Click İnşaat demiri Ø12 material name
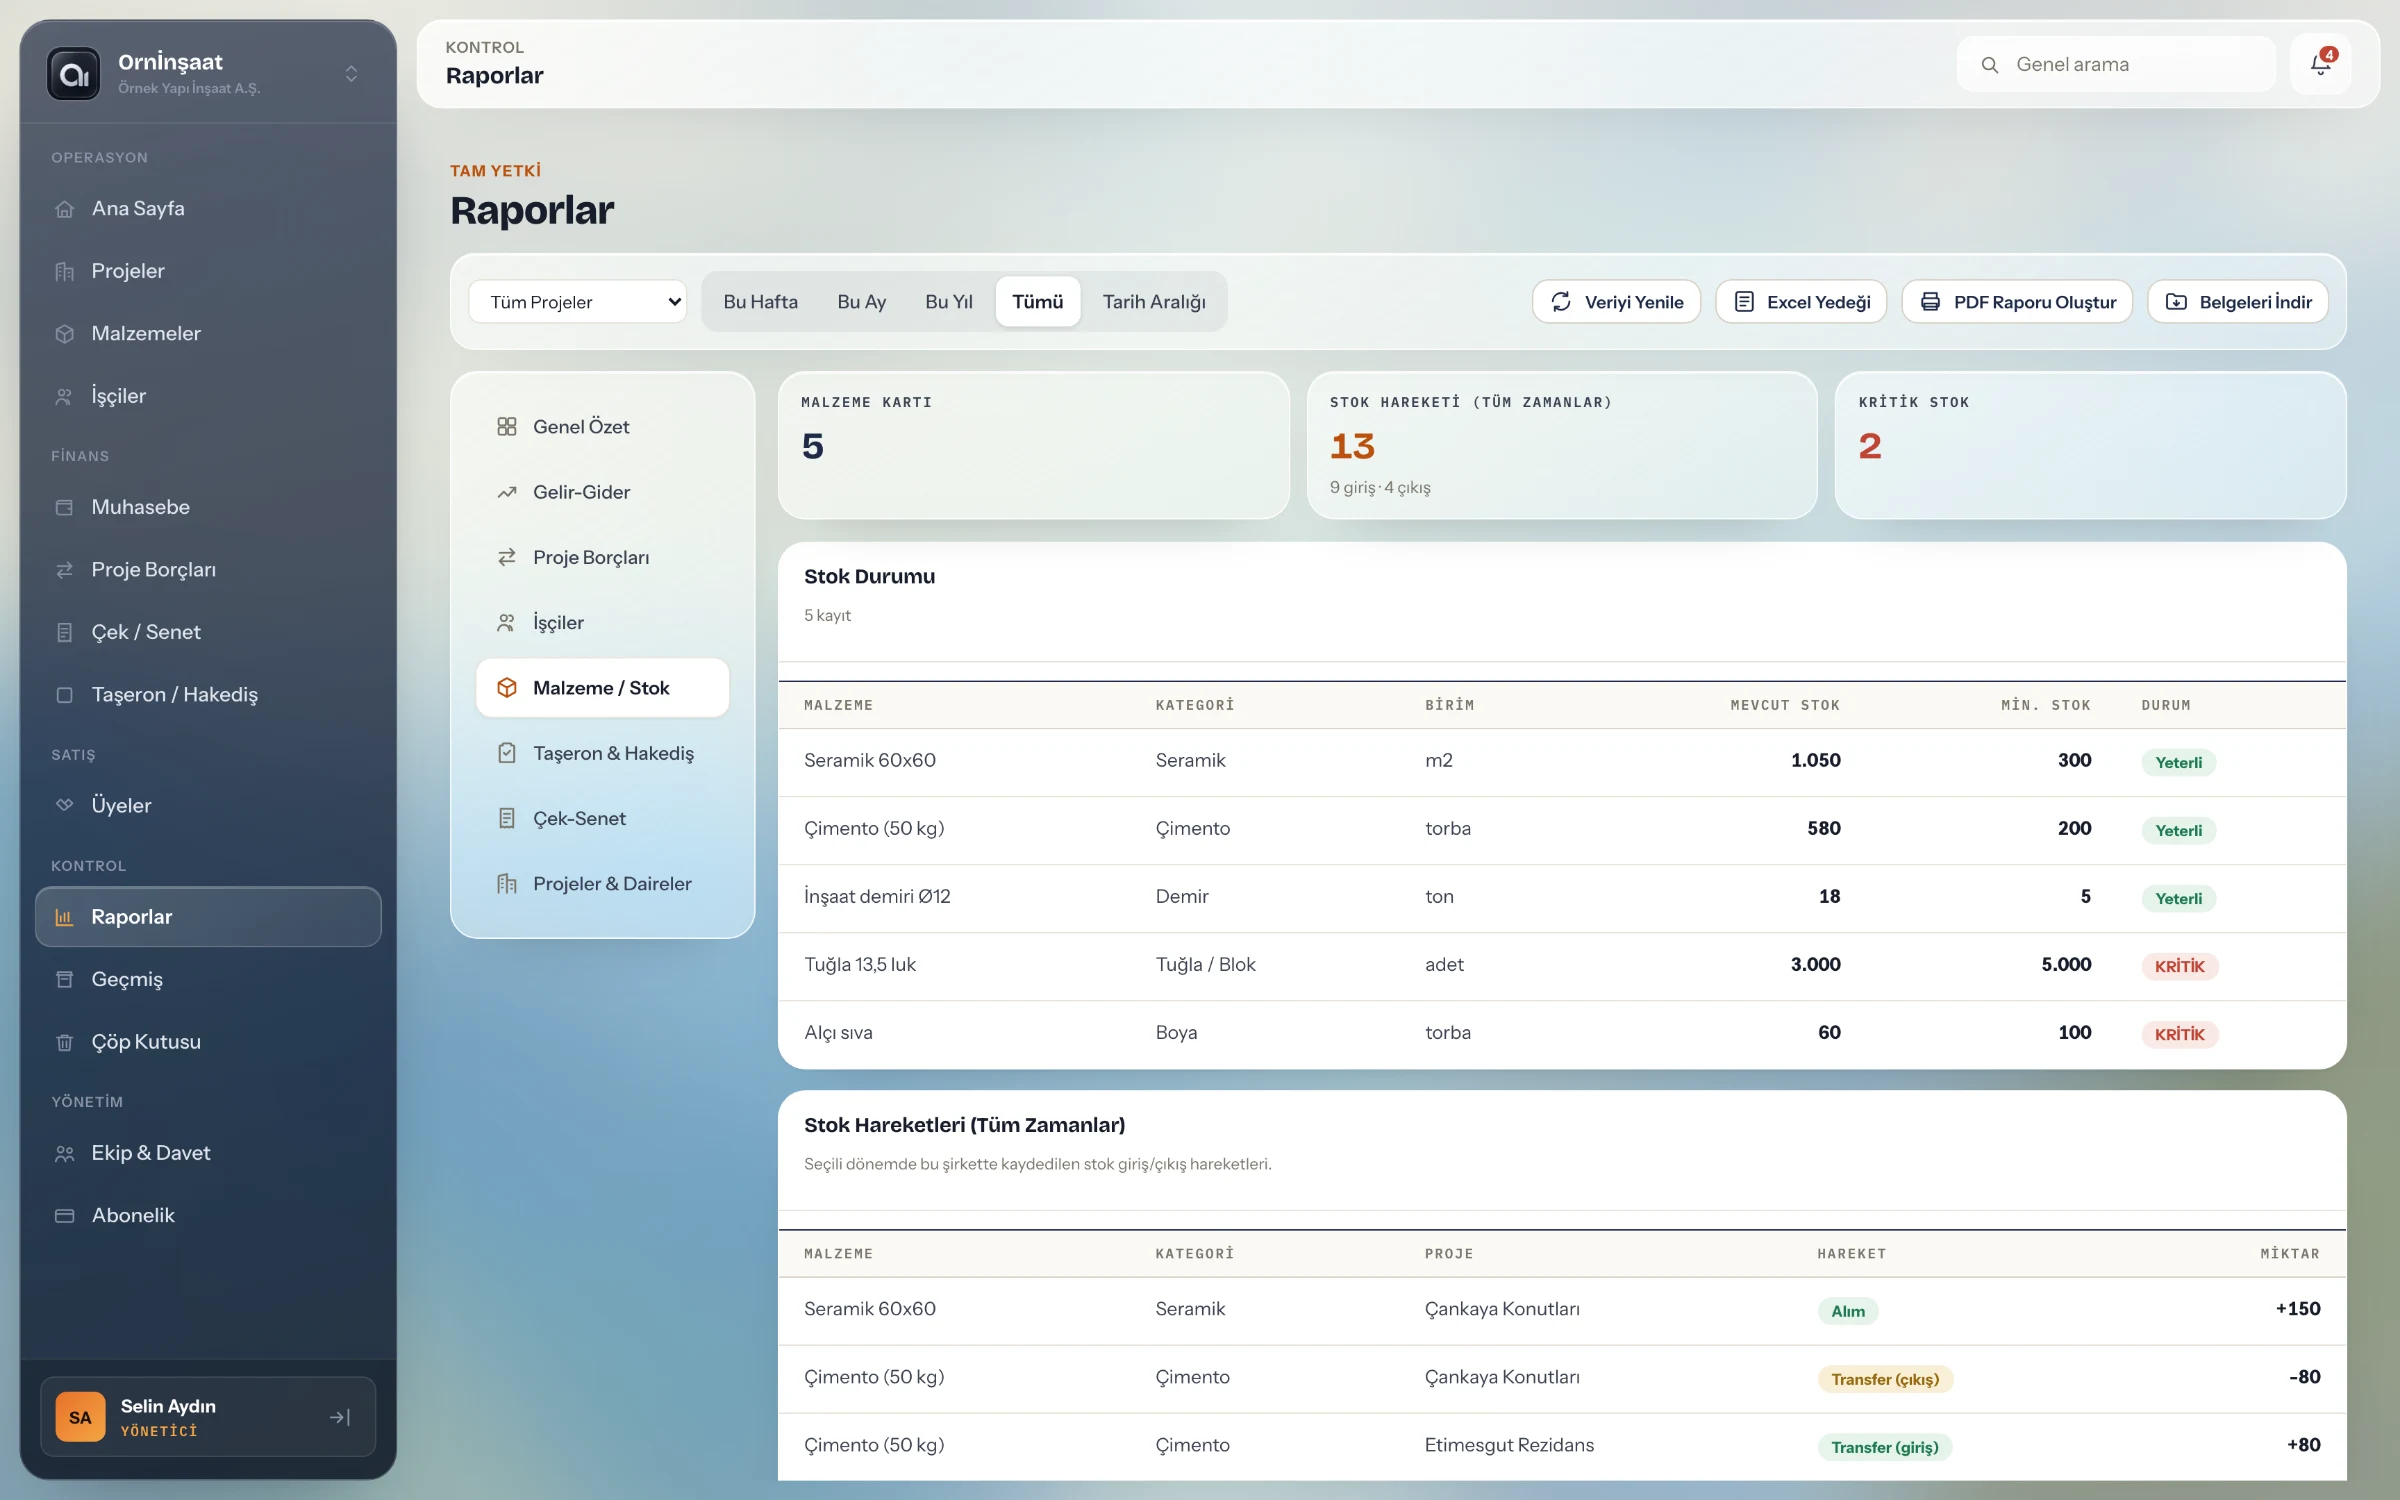Image resolution: width=2400 pixels, height=1500 pixels. pyautogui.click(x=877, y=897)
